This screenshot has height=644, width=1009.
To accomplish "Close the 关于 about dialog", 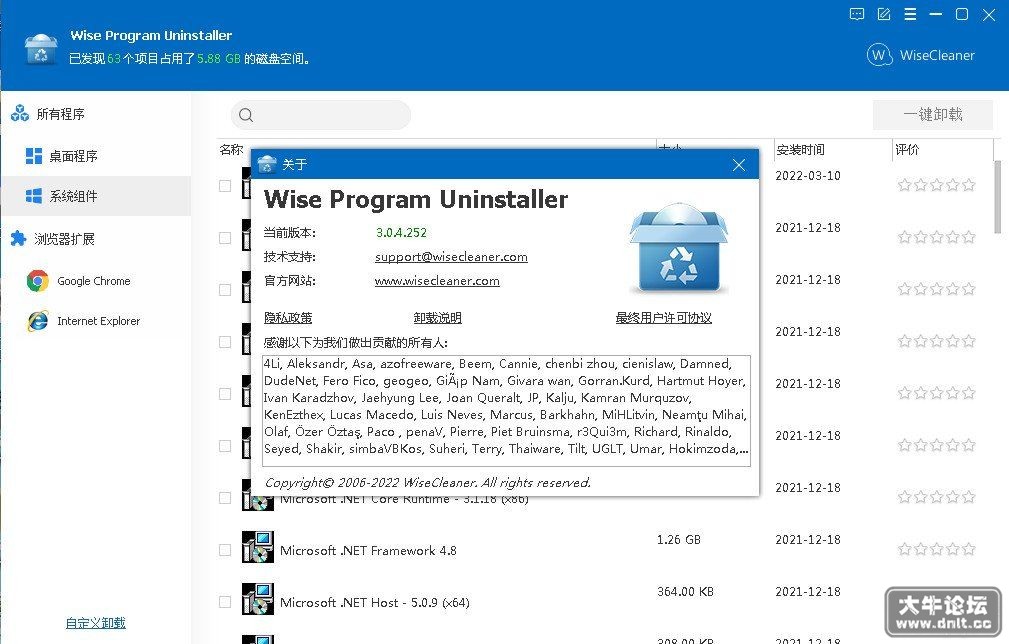I will [739, 165].
